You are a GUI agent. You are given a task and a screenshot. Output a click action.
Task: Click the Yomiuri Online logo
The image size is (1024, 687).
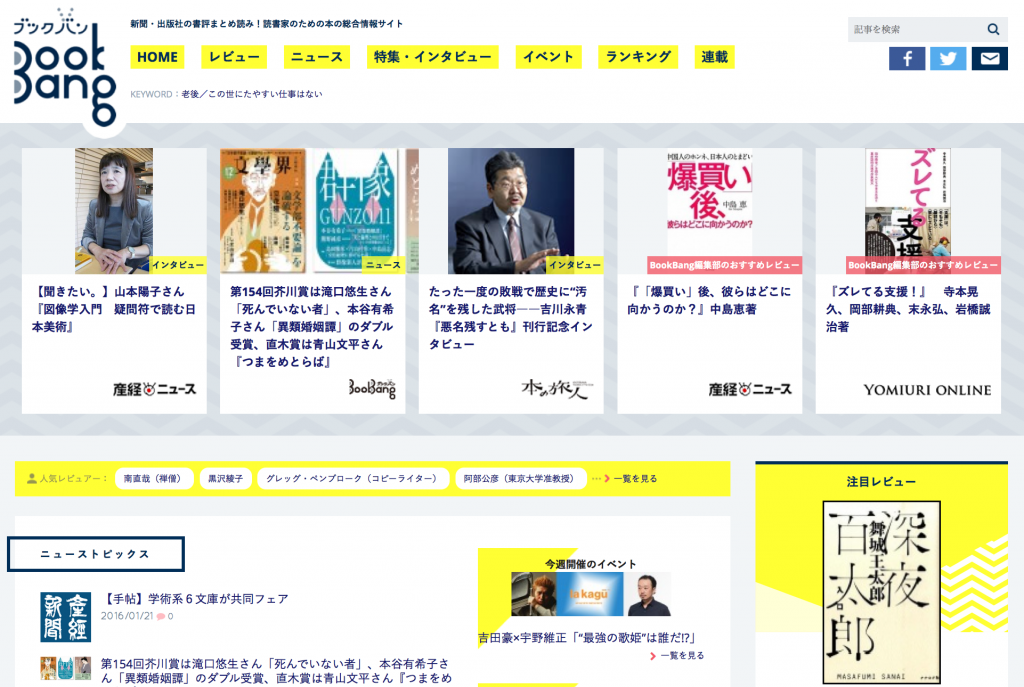click(x=927, y=390)
